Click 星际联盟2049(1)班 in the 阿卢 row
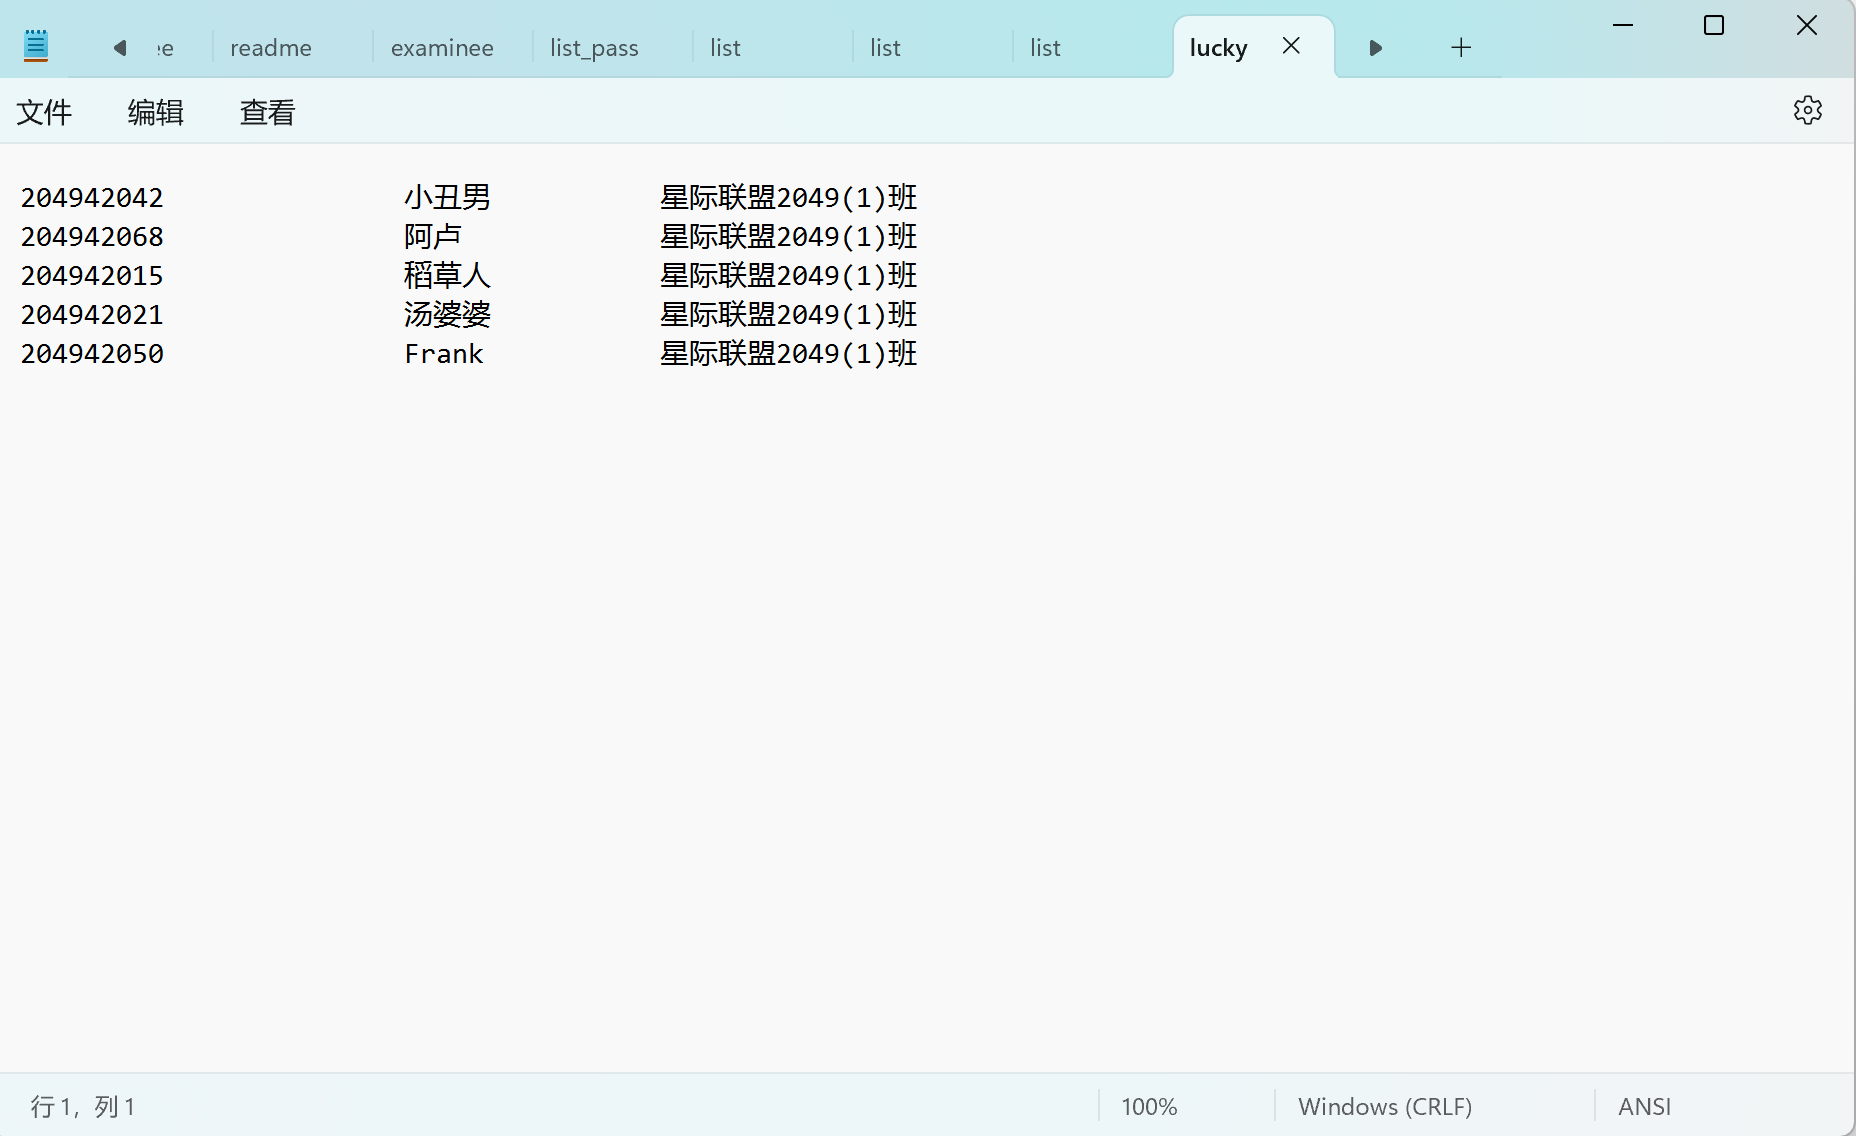This screenshot has width=1856, height=1136. click(789, 237)
